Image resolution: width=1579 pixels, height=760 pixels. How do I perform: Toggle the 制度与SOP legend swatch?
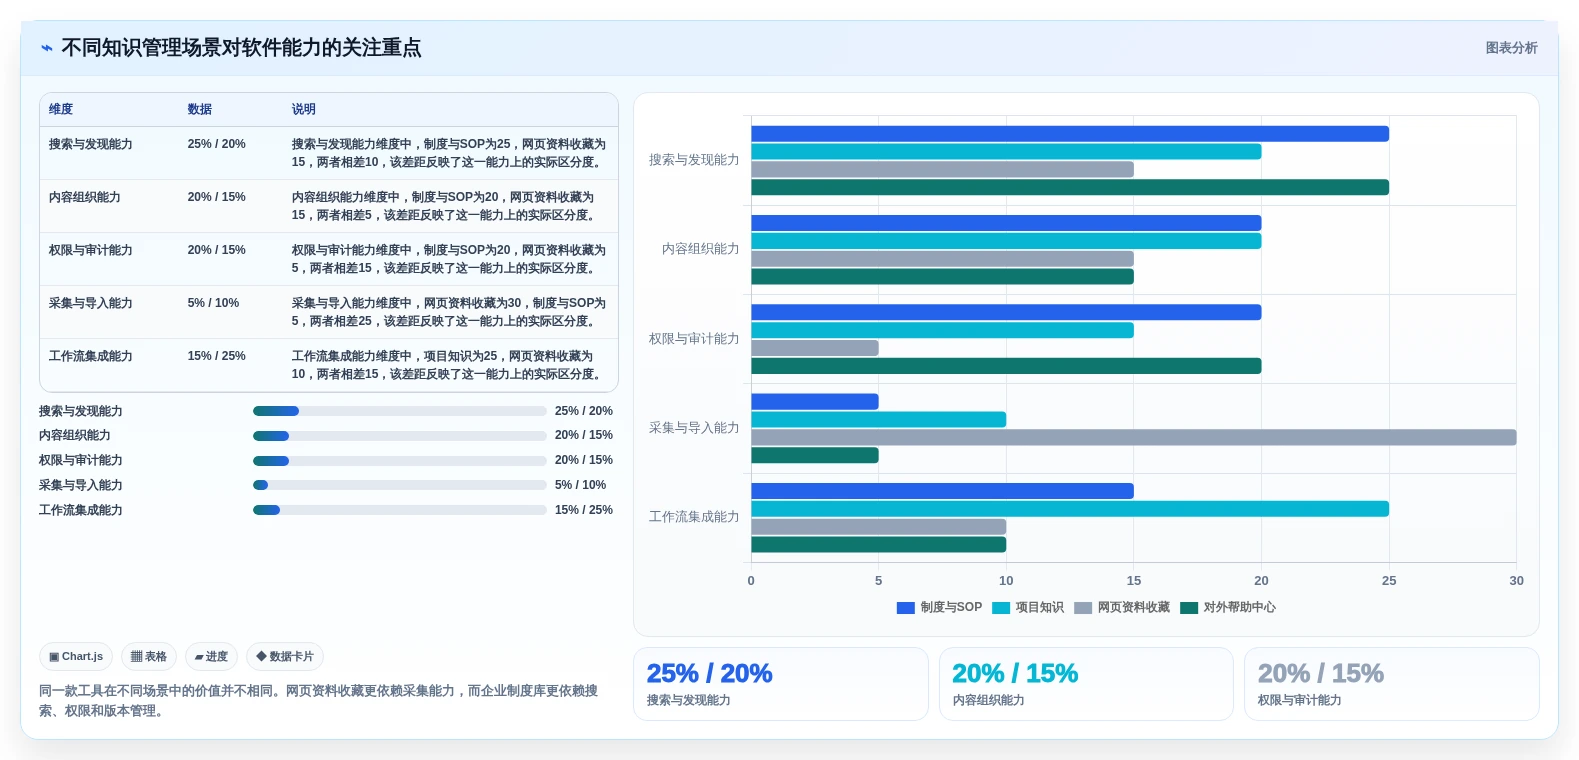(906, 608)
